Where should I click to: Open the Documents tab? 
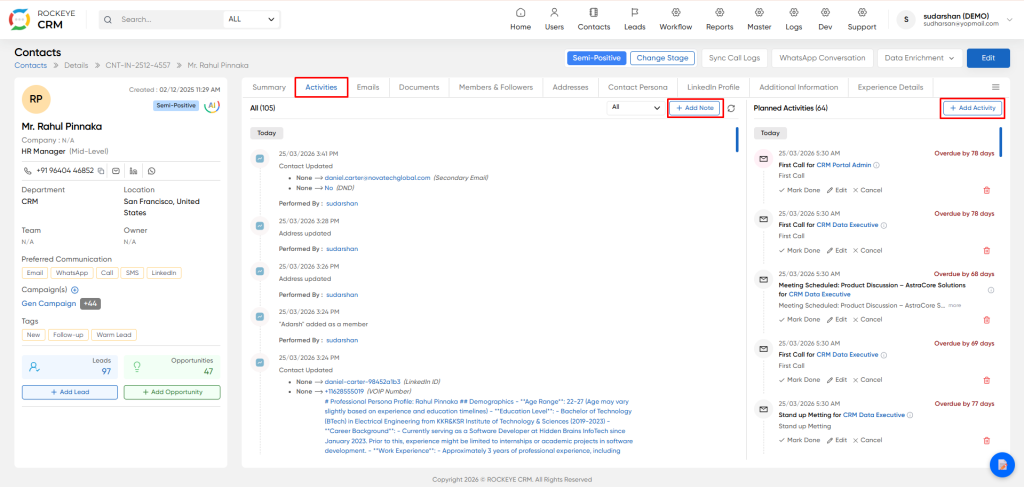(419, 87)
